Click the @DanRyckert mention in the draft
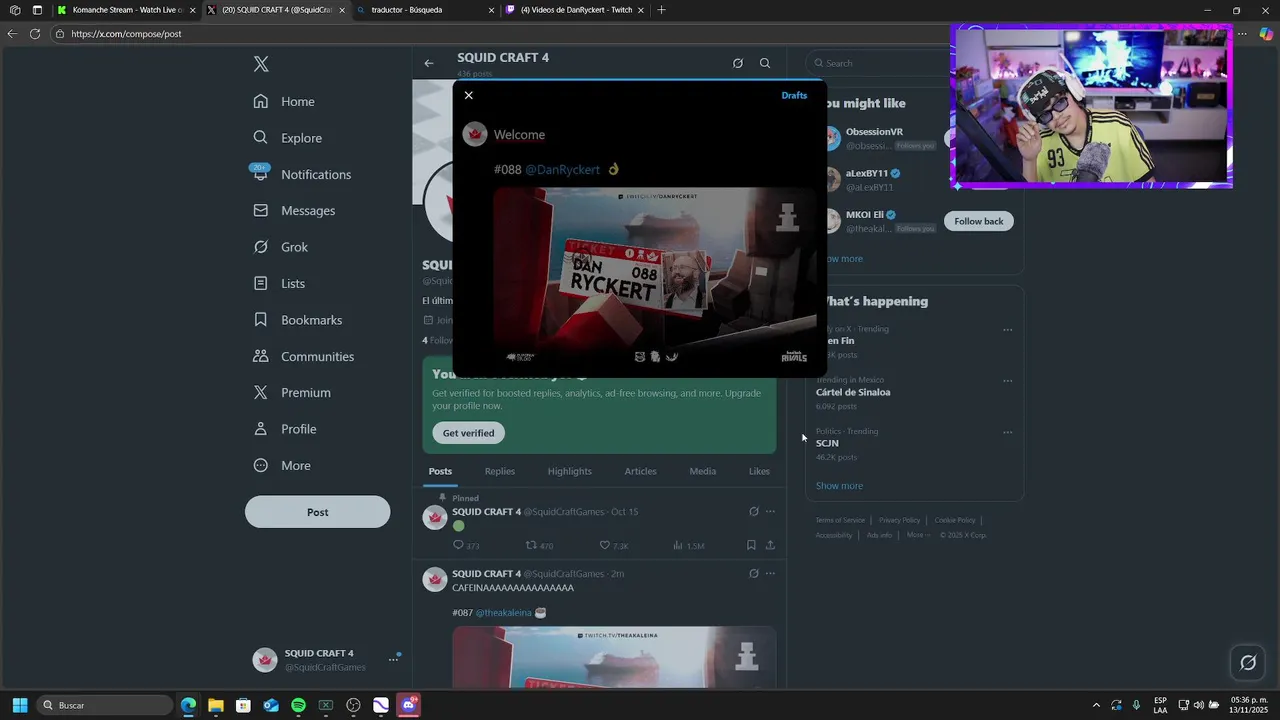The width and height of the screenshot is (1280, 720). 562,170
